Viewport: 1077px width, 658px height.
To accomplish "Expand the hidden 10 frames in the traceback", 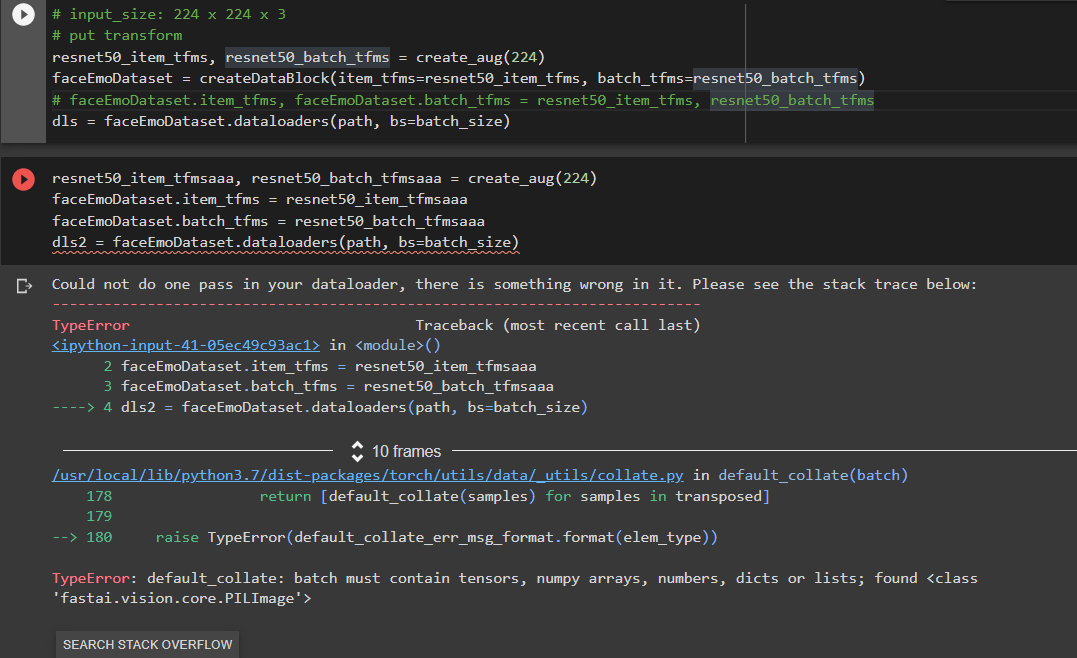I will pyautogui.click(x=396, y=451).
